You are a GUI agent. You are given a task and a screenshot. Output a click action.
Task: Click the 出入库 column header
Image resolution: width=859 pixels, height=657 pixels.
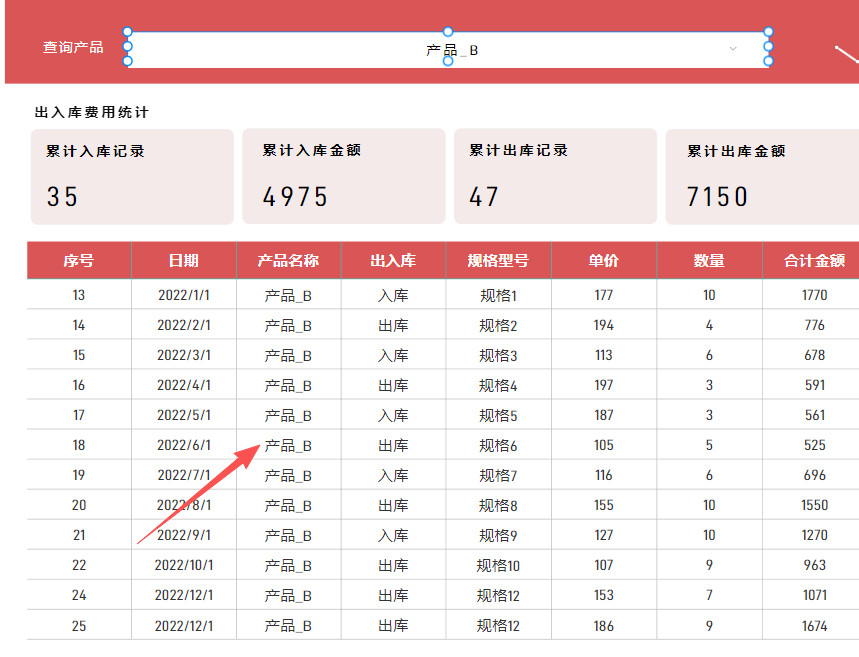[x=393, y=261]
